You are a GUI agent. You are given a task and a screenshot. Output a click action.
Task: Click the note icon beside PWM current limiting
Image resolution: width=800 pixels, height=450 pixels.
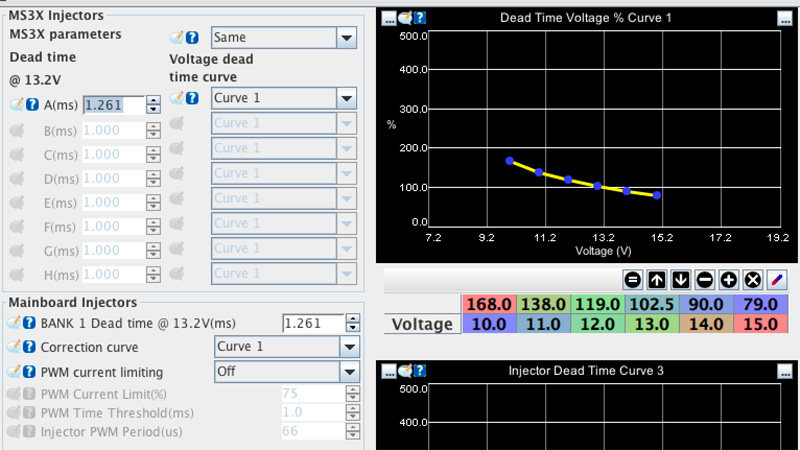coord(15,372)
